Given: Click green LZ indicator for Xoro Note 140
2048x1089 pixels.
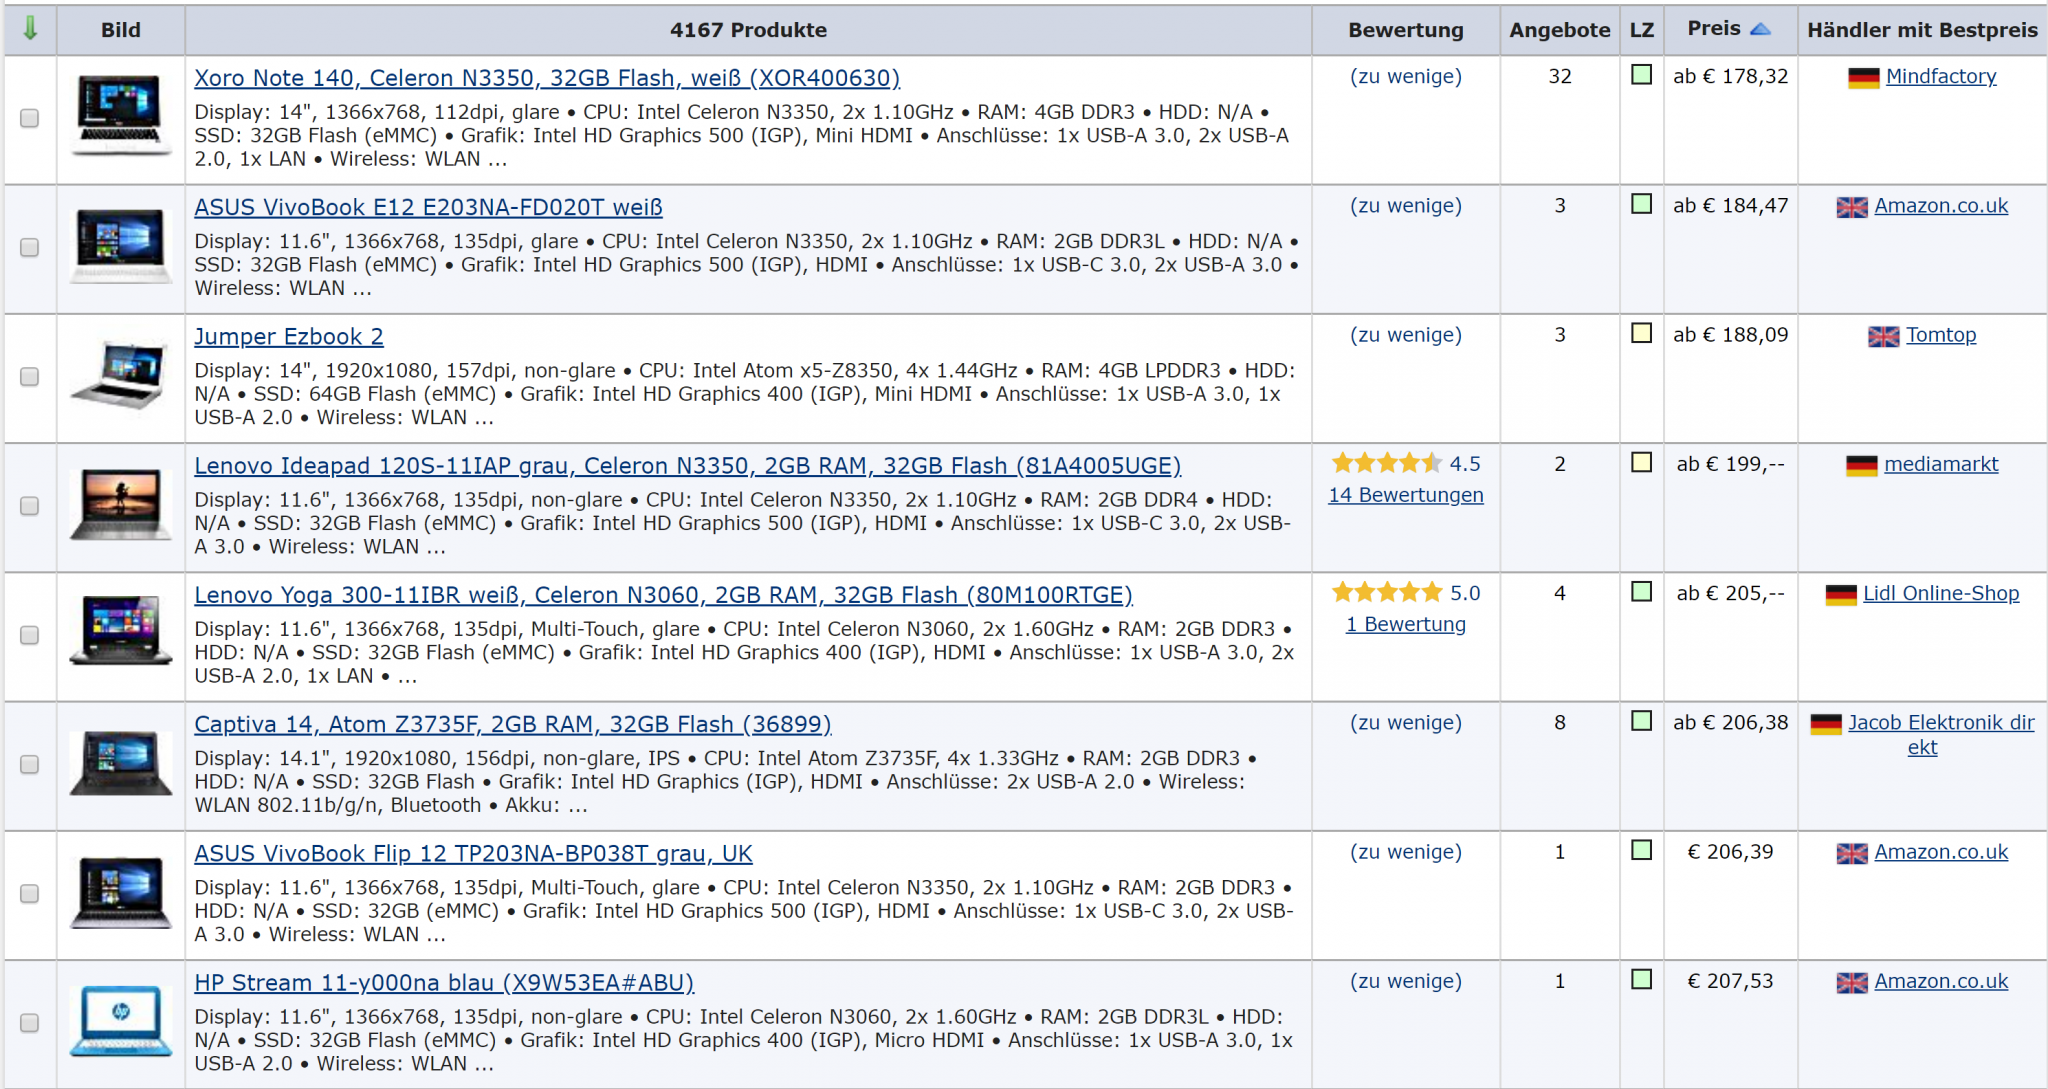Looking at the screenshot, I should [x=1641, y=75].
